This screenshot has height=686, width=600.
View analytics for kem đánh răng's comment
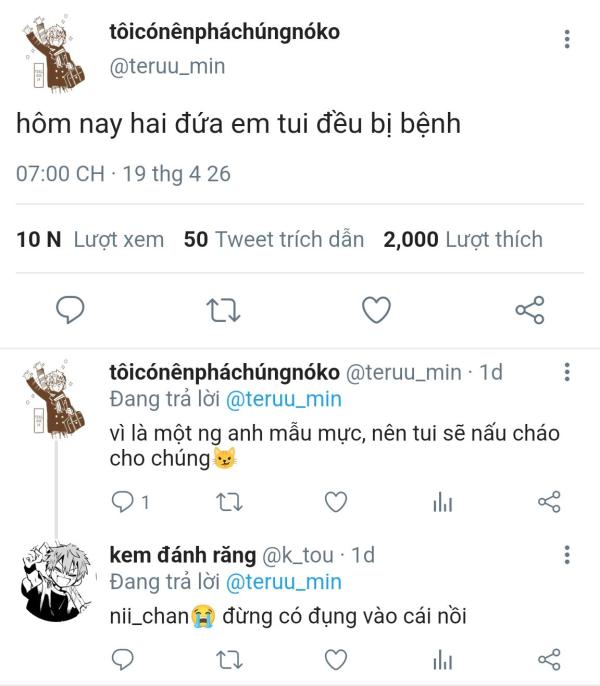(x=442, y=660)
